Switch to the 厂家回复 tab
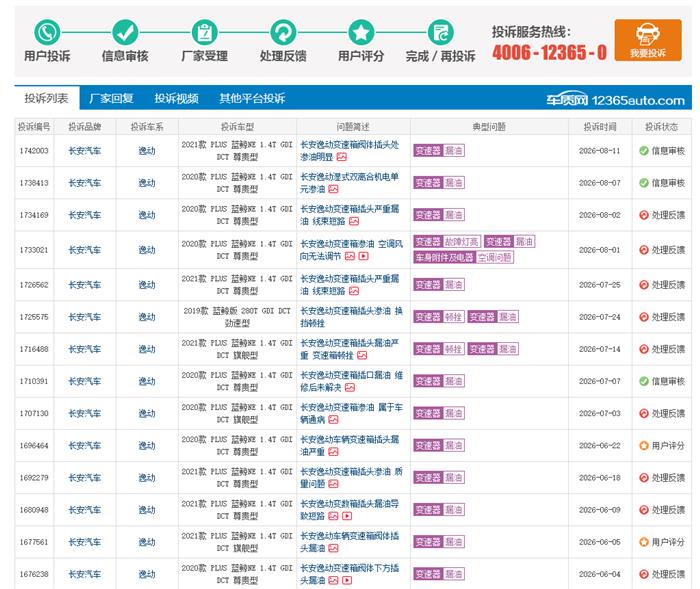 (111, 98)
